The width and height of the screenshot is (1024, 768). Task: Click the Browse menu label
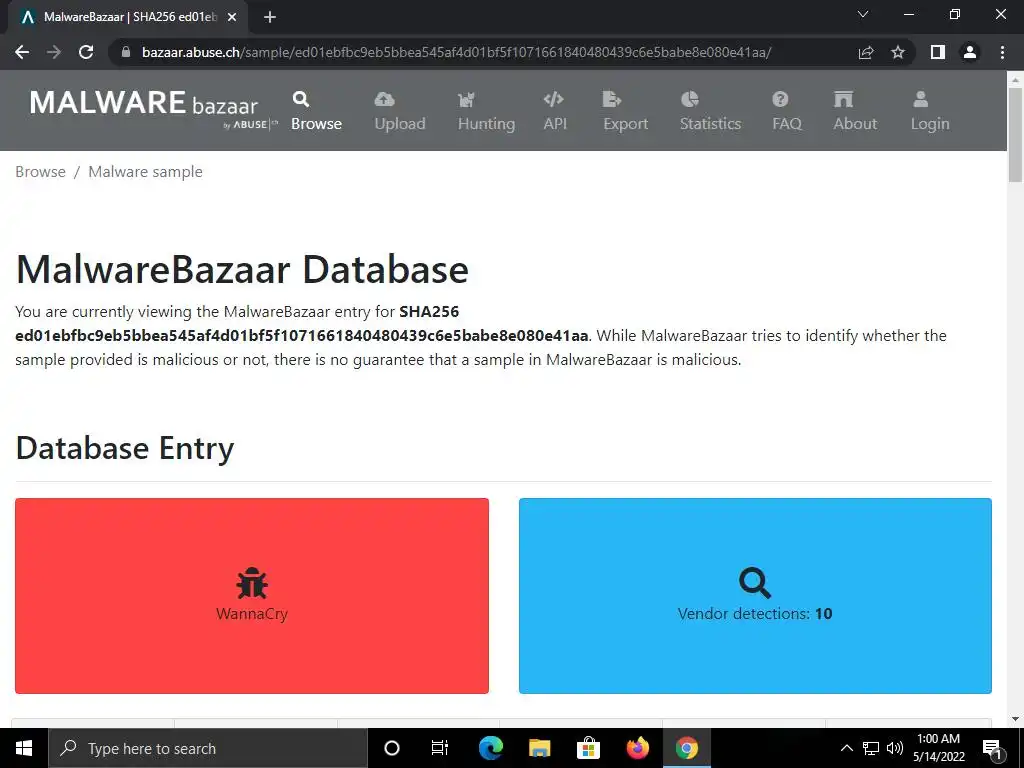tap(316, 123)
